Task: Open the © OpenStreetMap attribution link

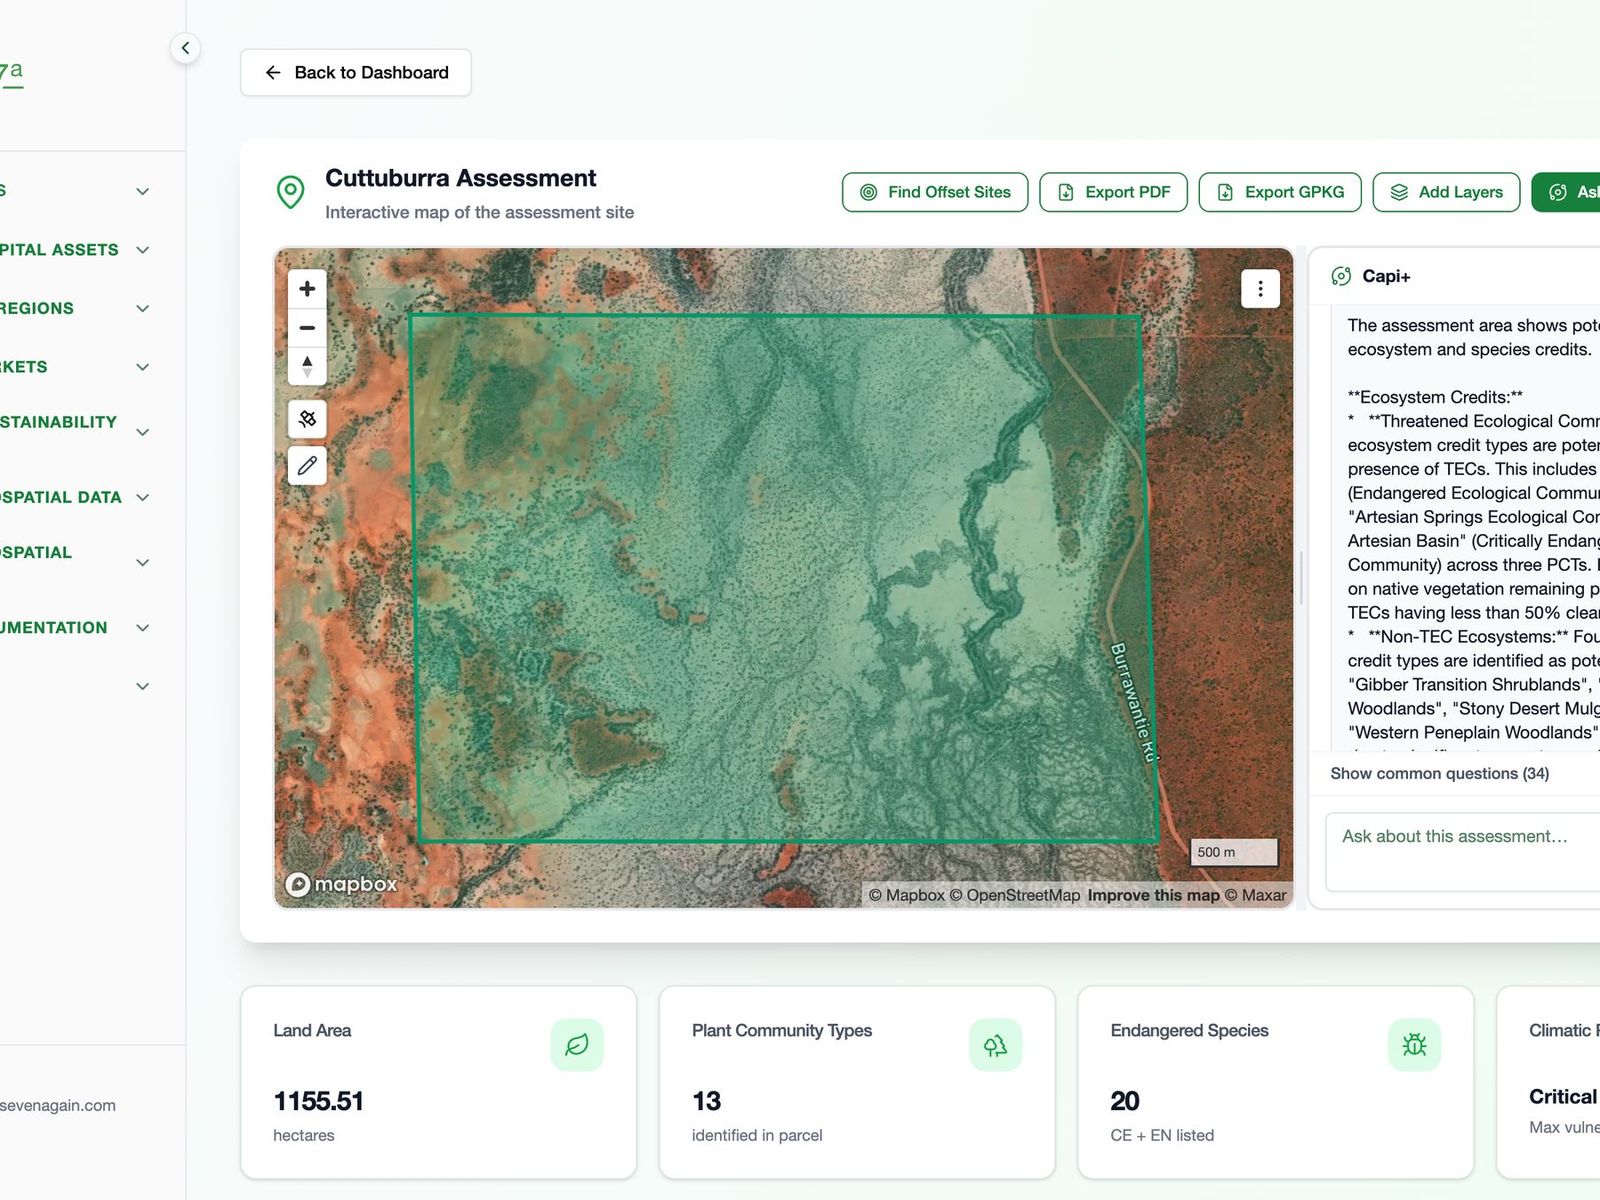Action: point(1014,895)
